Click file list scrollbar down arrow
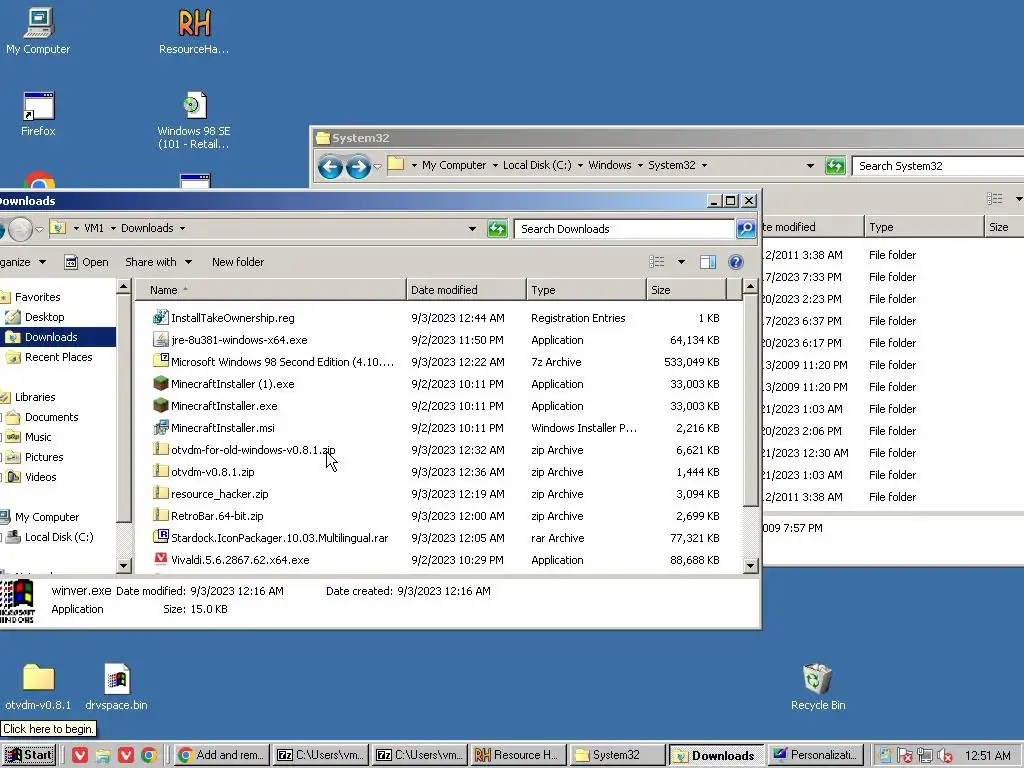The width and height of the screenshot is (1024, 768). coord(750,566)
